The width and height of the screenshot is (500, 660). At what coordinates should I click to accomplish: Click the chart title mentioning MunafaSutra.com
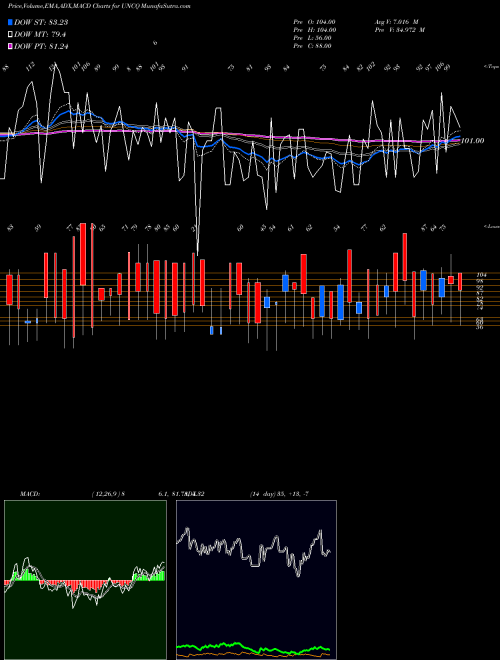(99, 7)
